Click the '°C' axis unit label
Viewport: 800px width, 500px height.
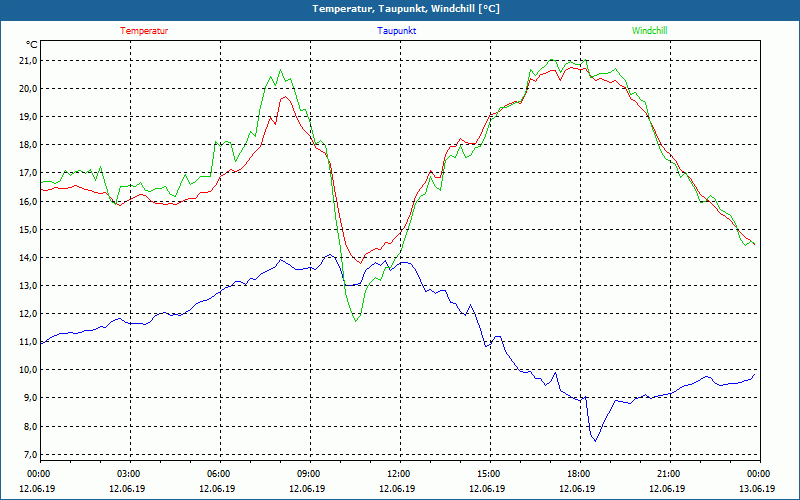tap(32, 45)
